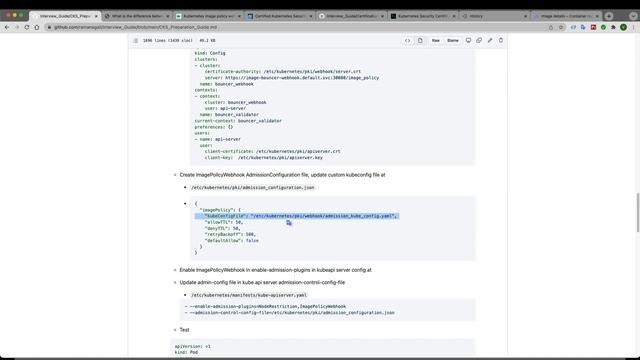This screenshot has height=360, width=640.
Task: Show source code view with angle-brackets icon
Action: point(407,40)
